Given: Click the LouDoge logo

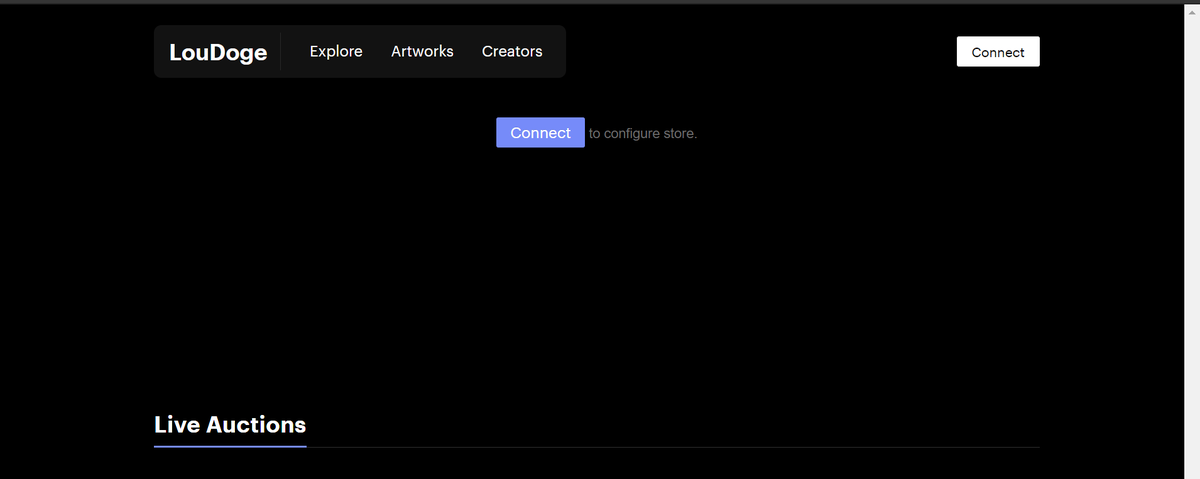Looking at the screenshot, I should tap(218, 52).
